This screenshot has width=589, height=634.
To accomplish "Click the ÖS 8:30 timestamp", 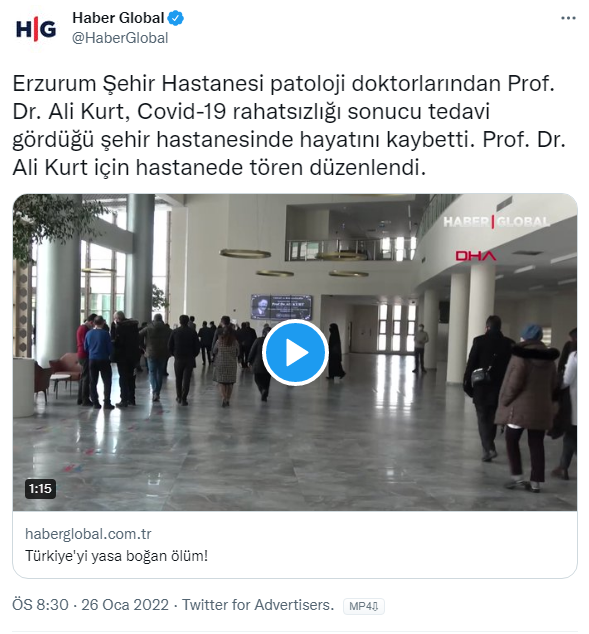I will point(40,605).
